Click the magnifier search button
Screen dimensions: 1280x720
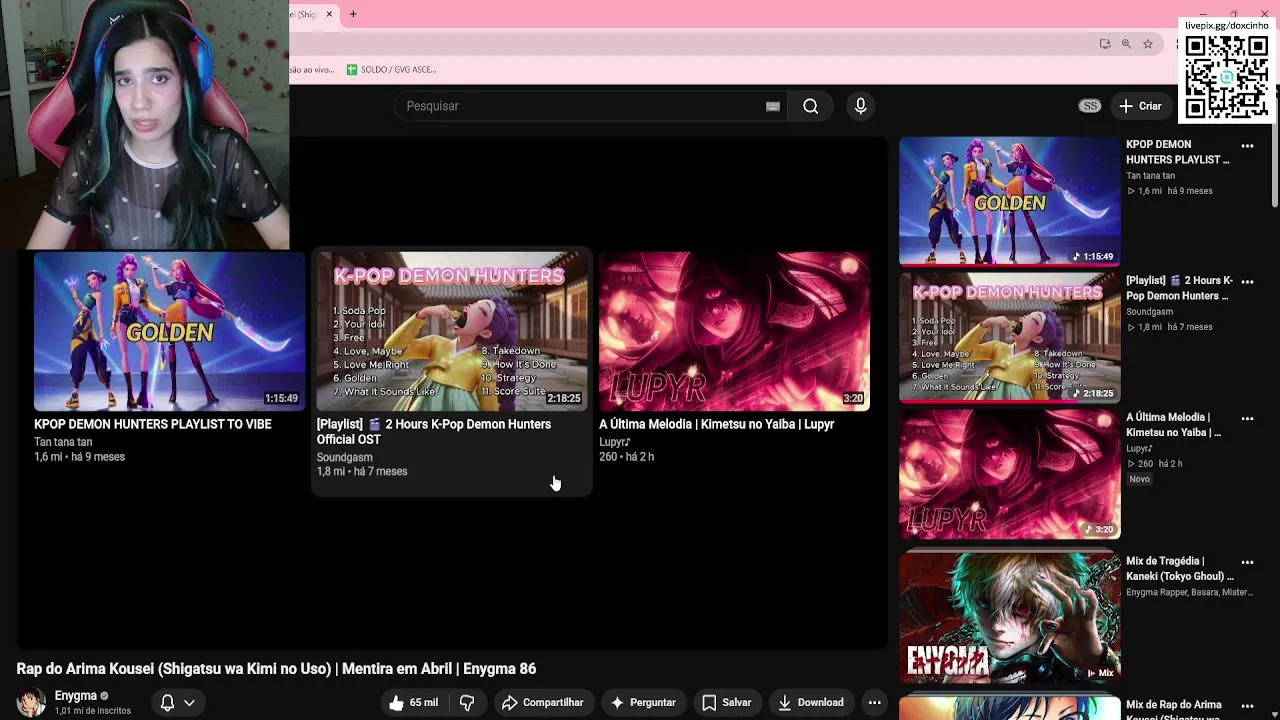(x=811, y=106)
